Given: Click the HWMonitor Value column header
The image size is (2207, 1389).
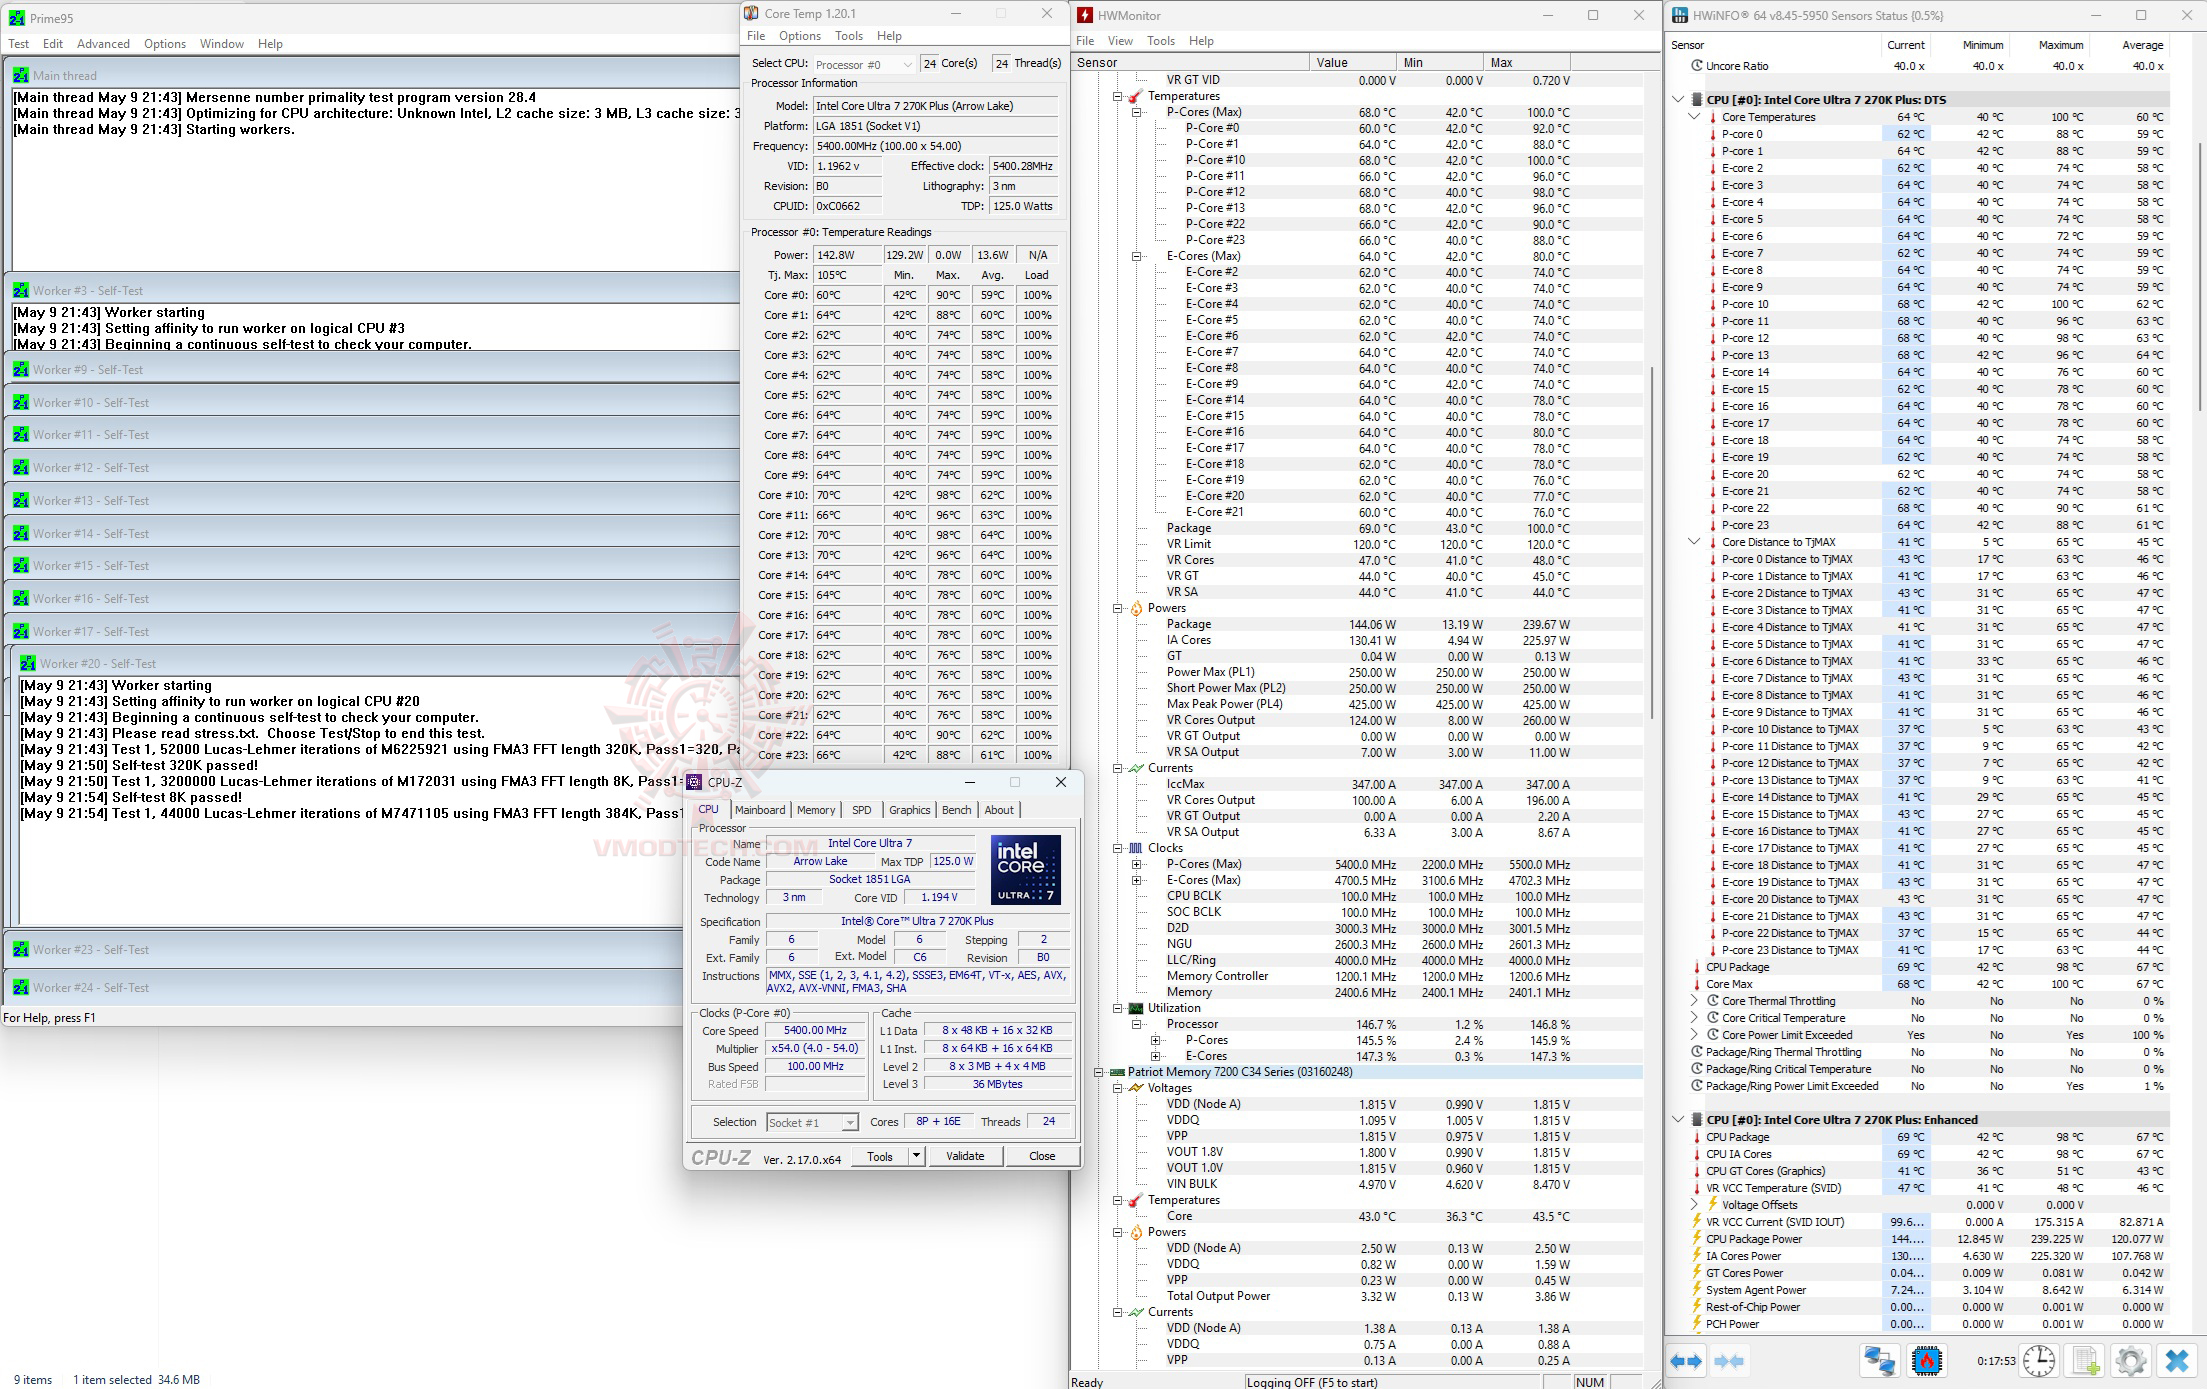Looking at the screenshot, I should coord(1352,62).
